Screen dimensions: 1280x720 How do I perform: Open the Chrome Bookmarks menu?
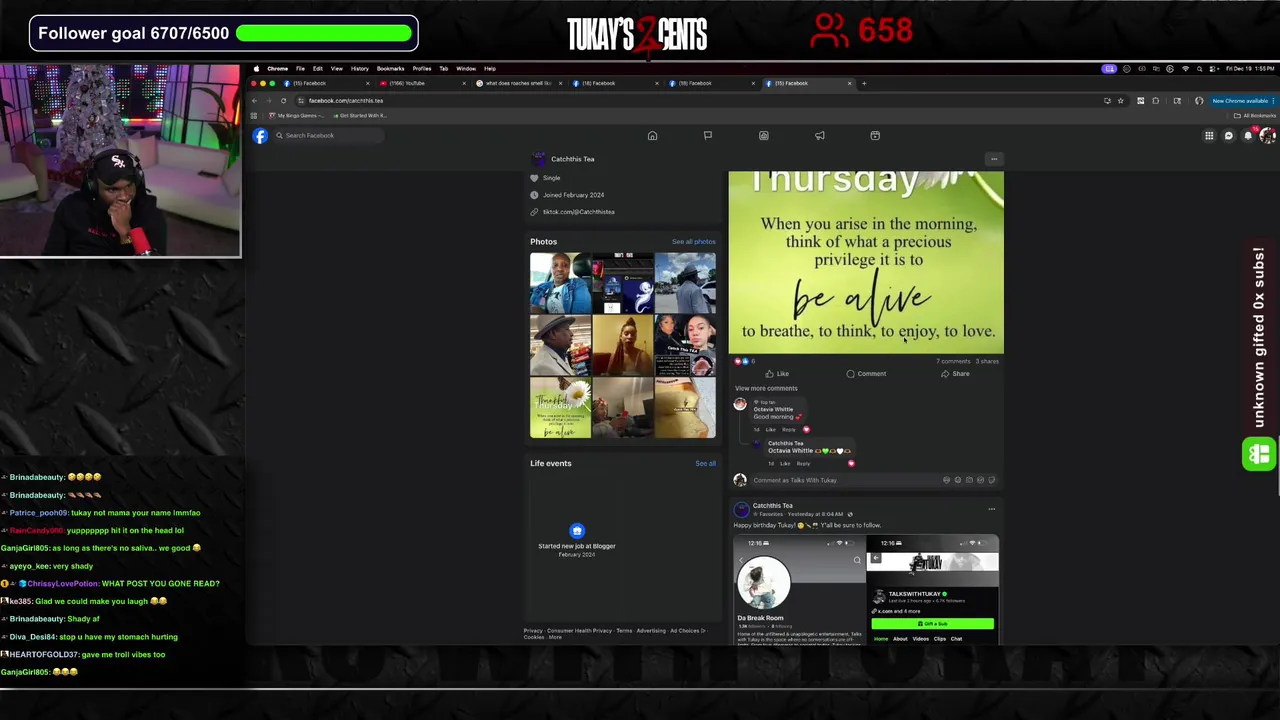point(390,69)
